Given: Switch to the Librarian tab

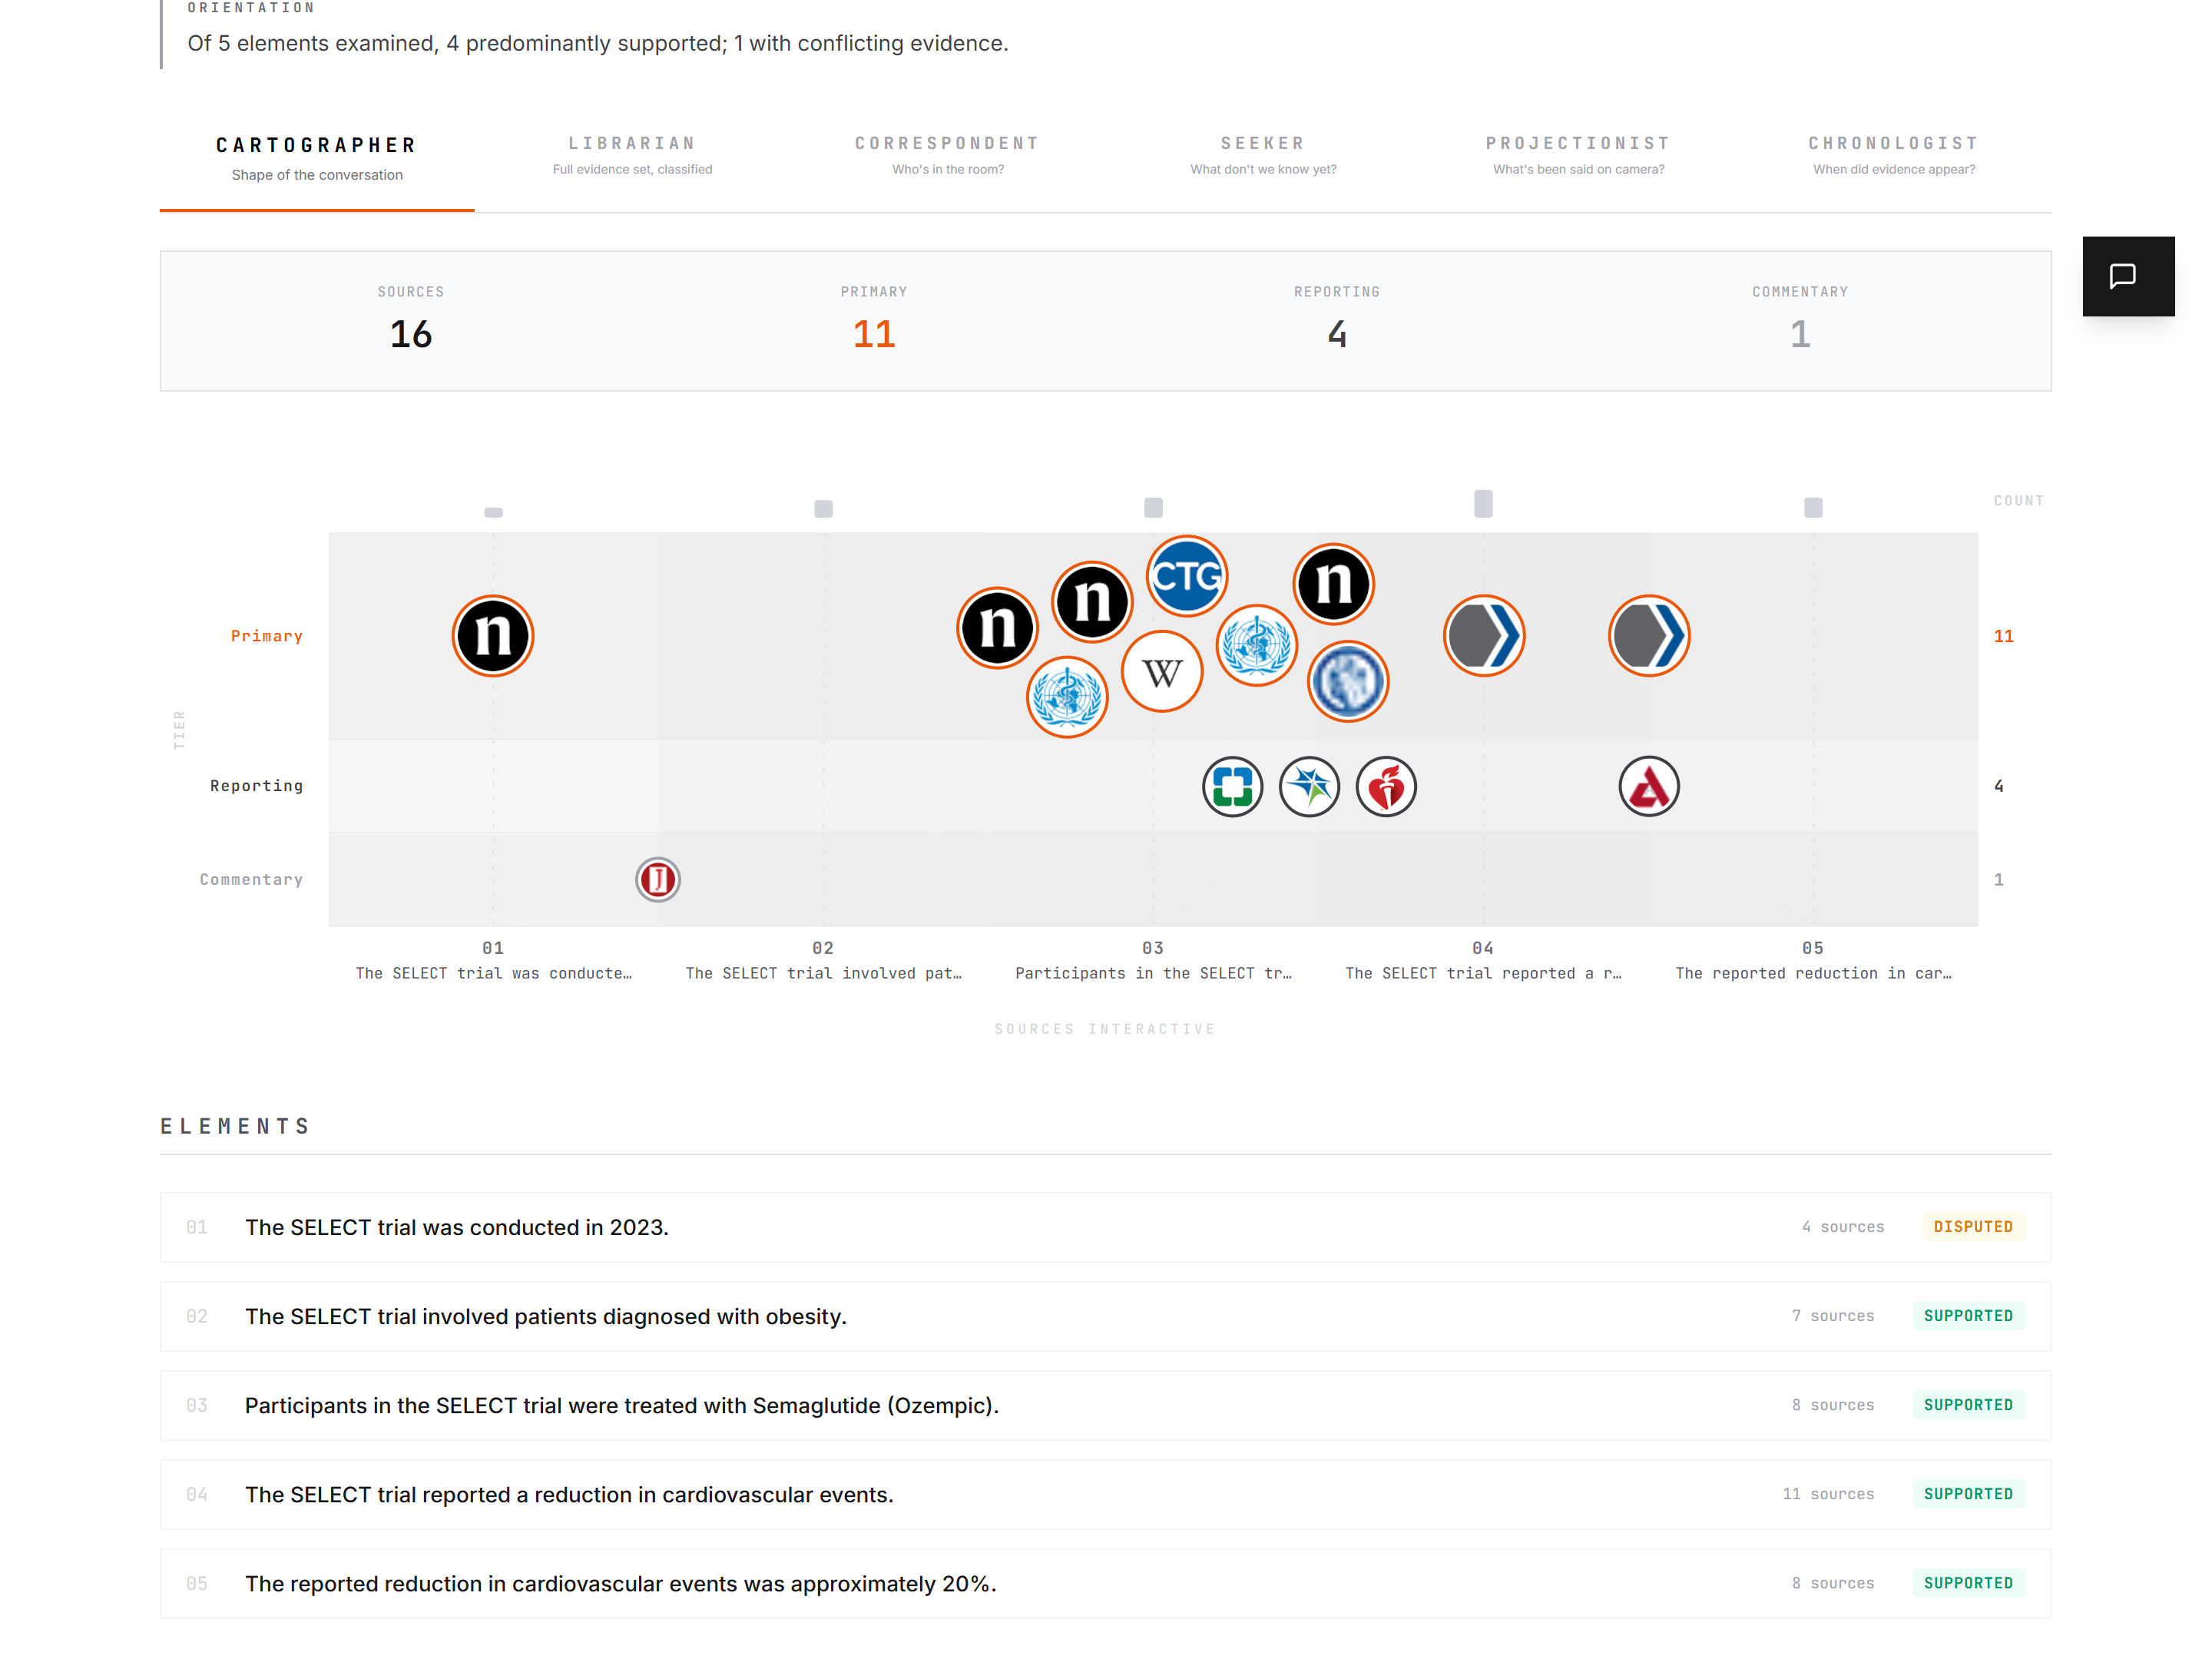Looking at the screenshot, I should pyautogui.click(x=632, y=156).
